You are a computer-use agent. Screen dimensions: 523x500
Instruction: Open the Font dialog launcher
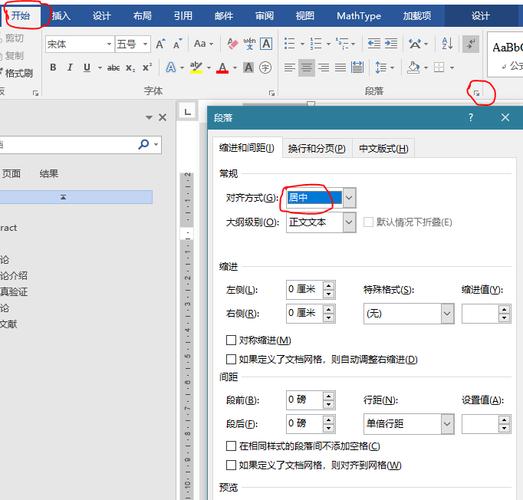(x=272, y=93)
